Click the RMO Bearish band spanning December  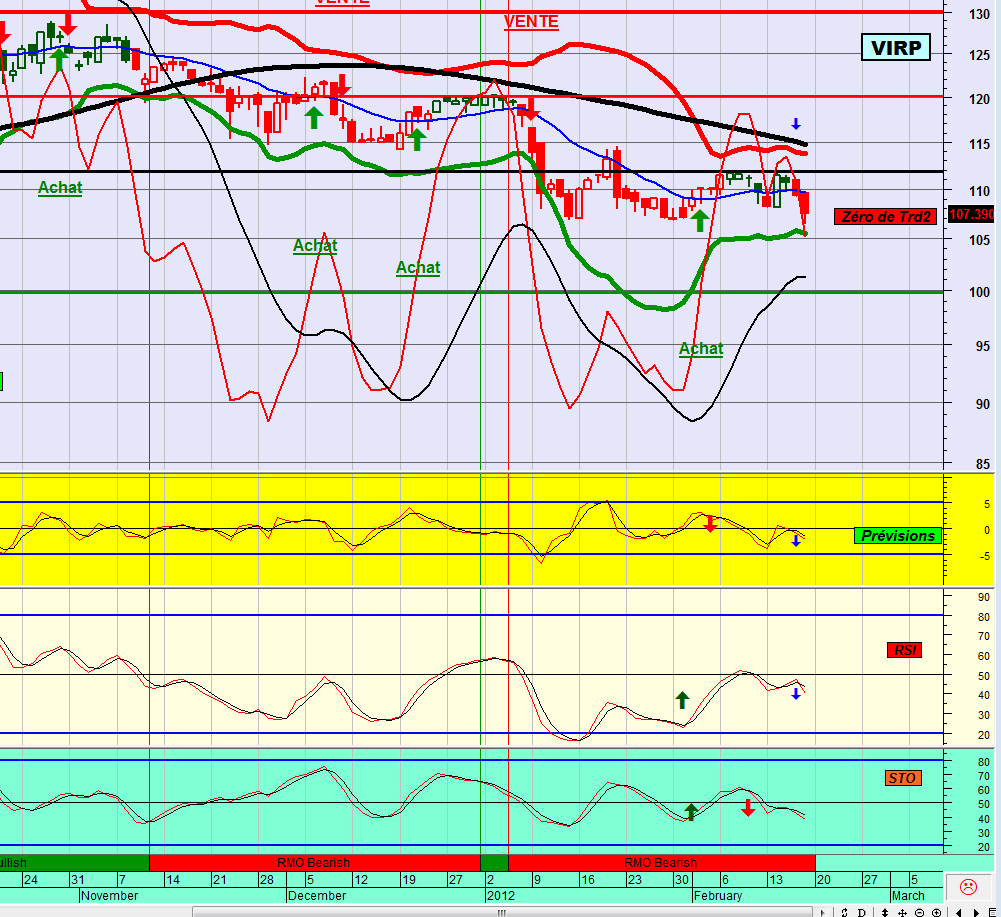[x=314, y=863]
